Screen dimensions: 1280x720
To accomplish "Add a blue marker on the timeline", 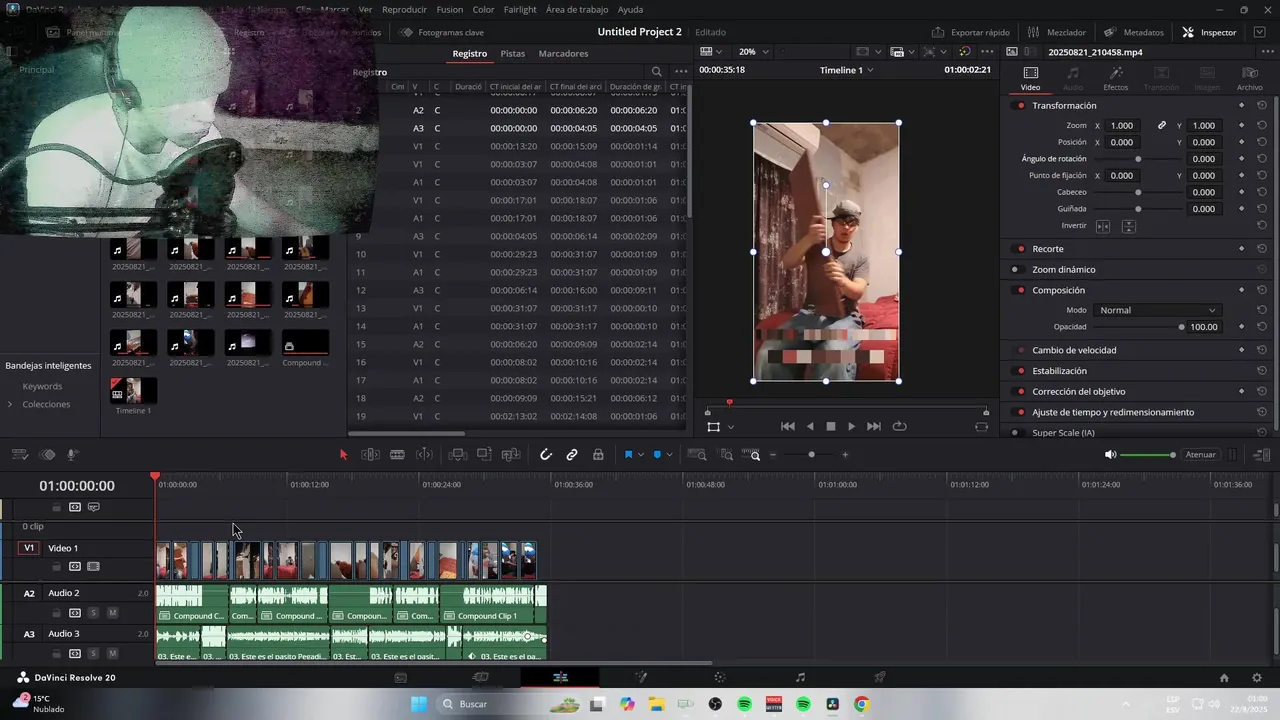I will tap(657, 454).
